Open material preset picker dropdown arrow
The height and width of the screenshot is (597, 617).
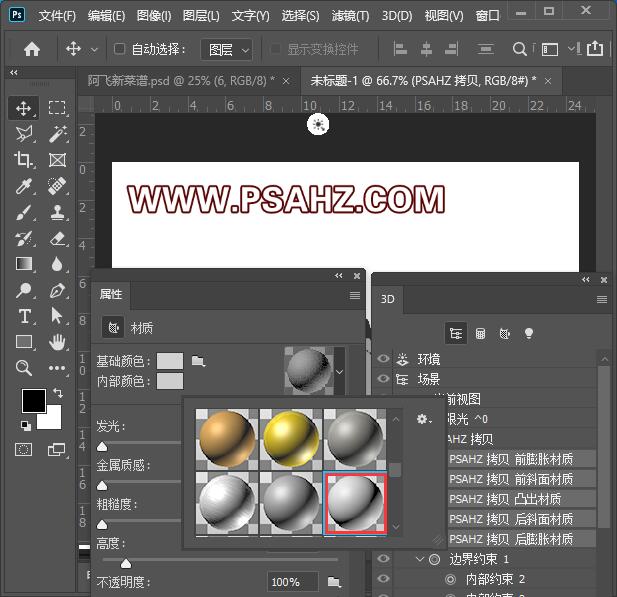[x=339, y=372]
